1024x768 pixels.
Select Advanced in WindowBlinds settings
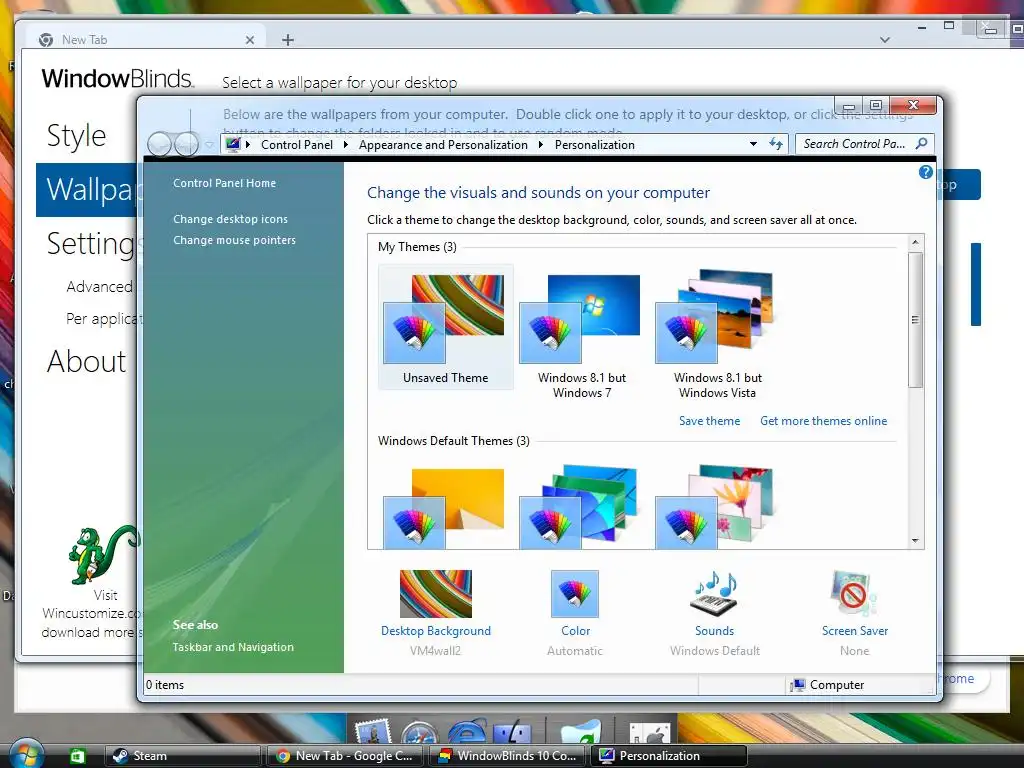tap(99, 287)
